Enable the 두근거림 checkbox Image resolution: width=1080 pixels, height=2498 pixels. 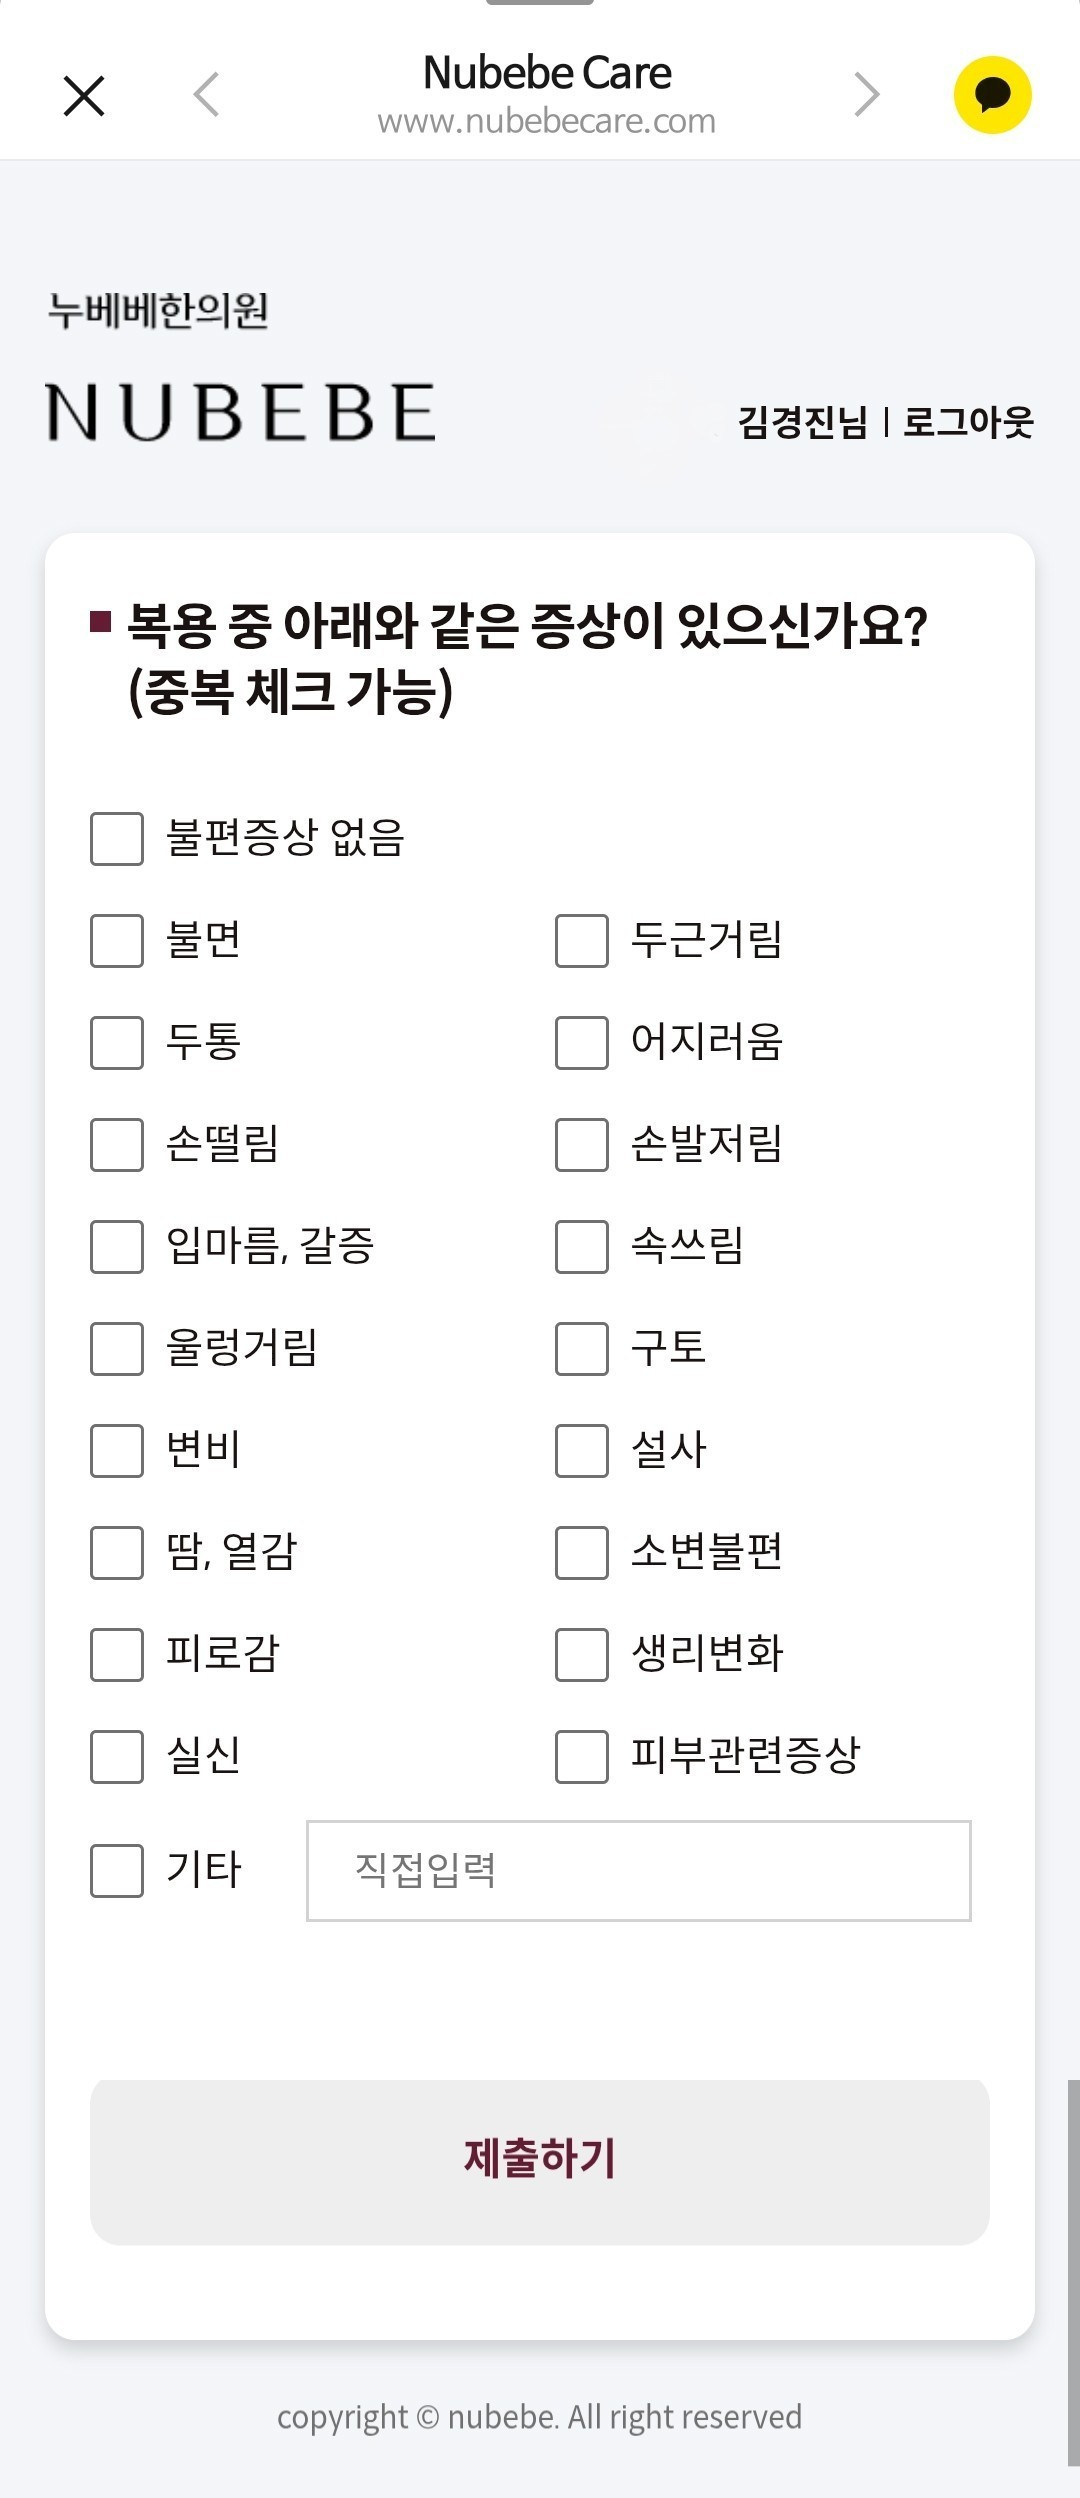pos(580,942)
